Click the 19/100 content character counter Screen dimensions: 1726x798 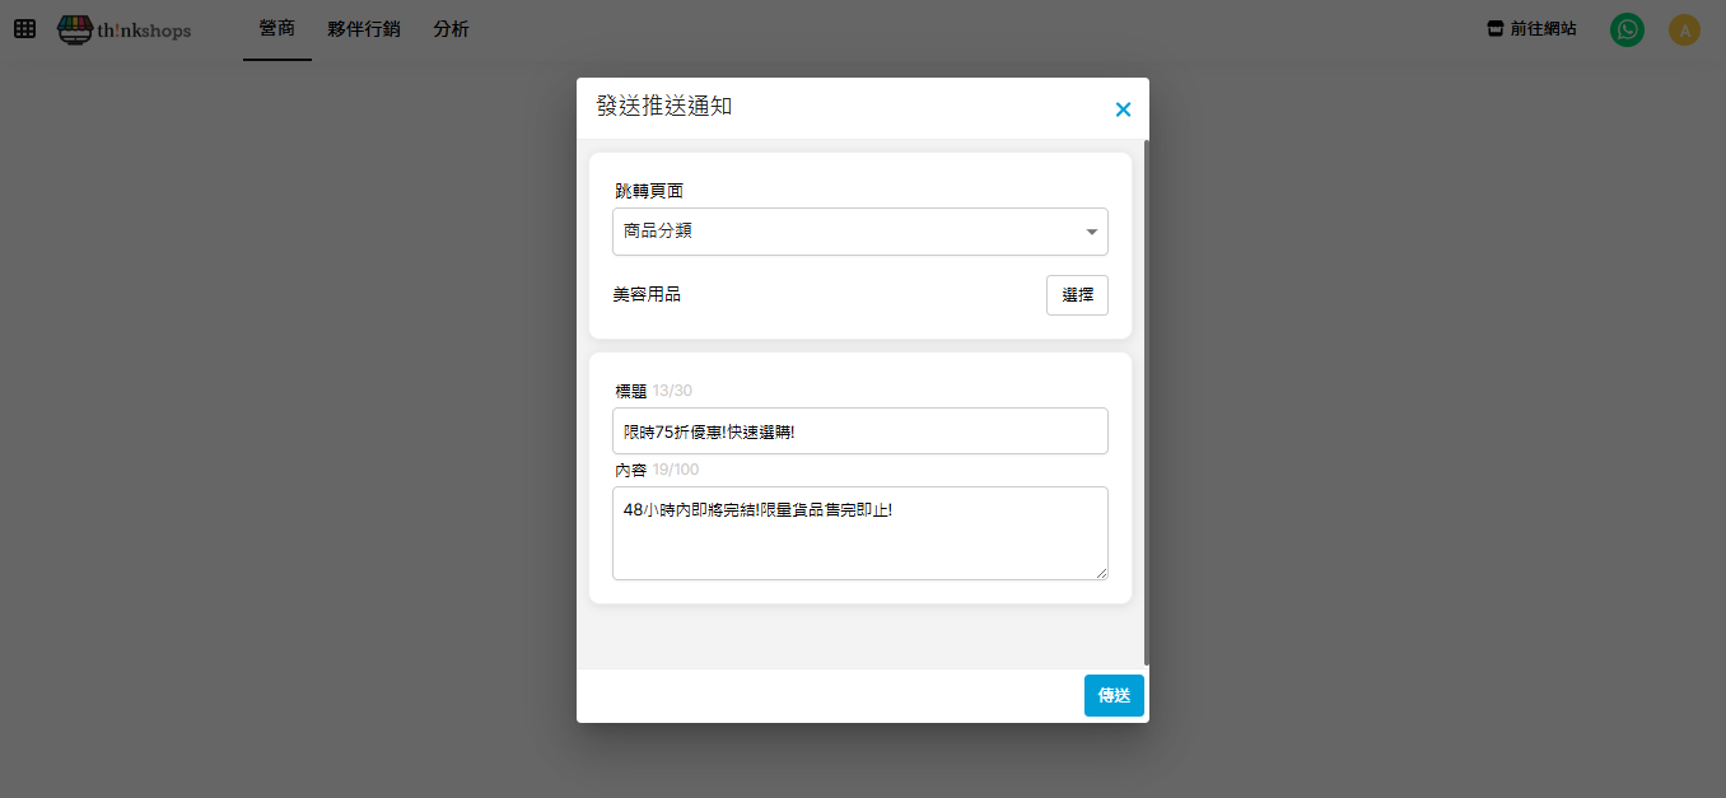click(x=676, y=470)
